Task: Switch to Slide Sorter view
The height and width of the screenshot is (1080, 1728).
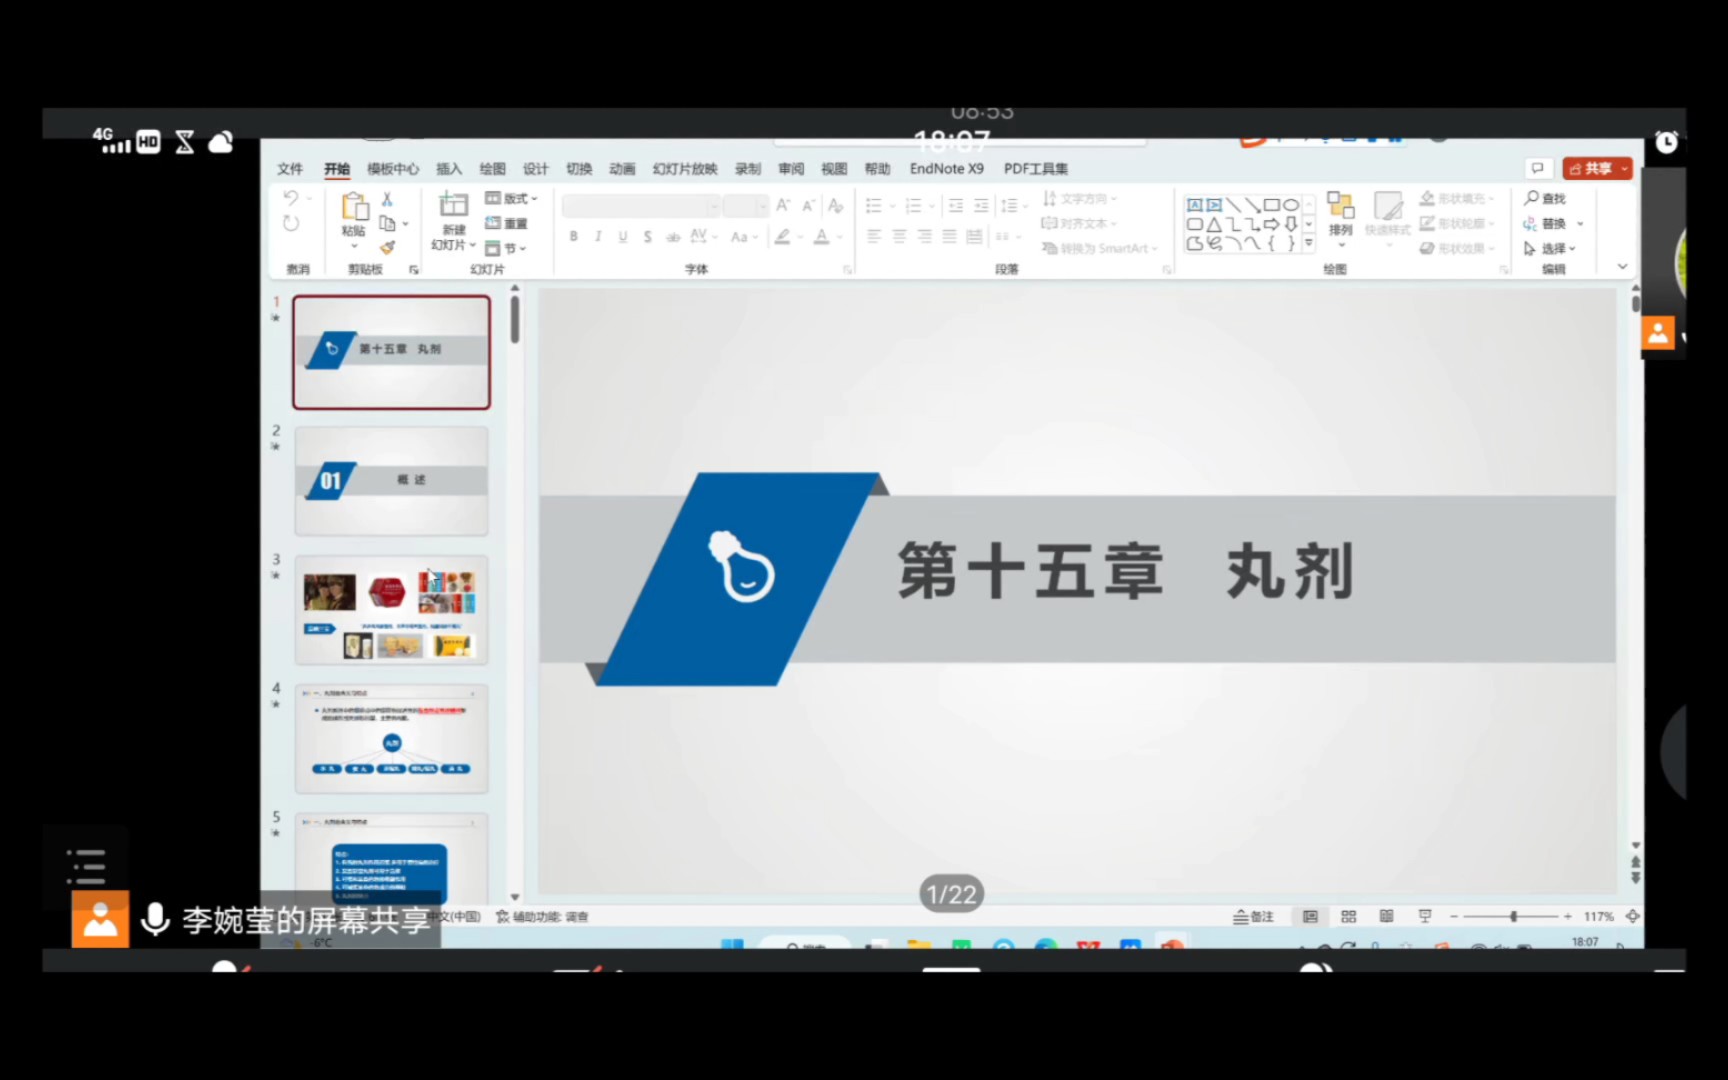Action: pos(1348,916)
